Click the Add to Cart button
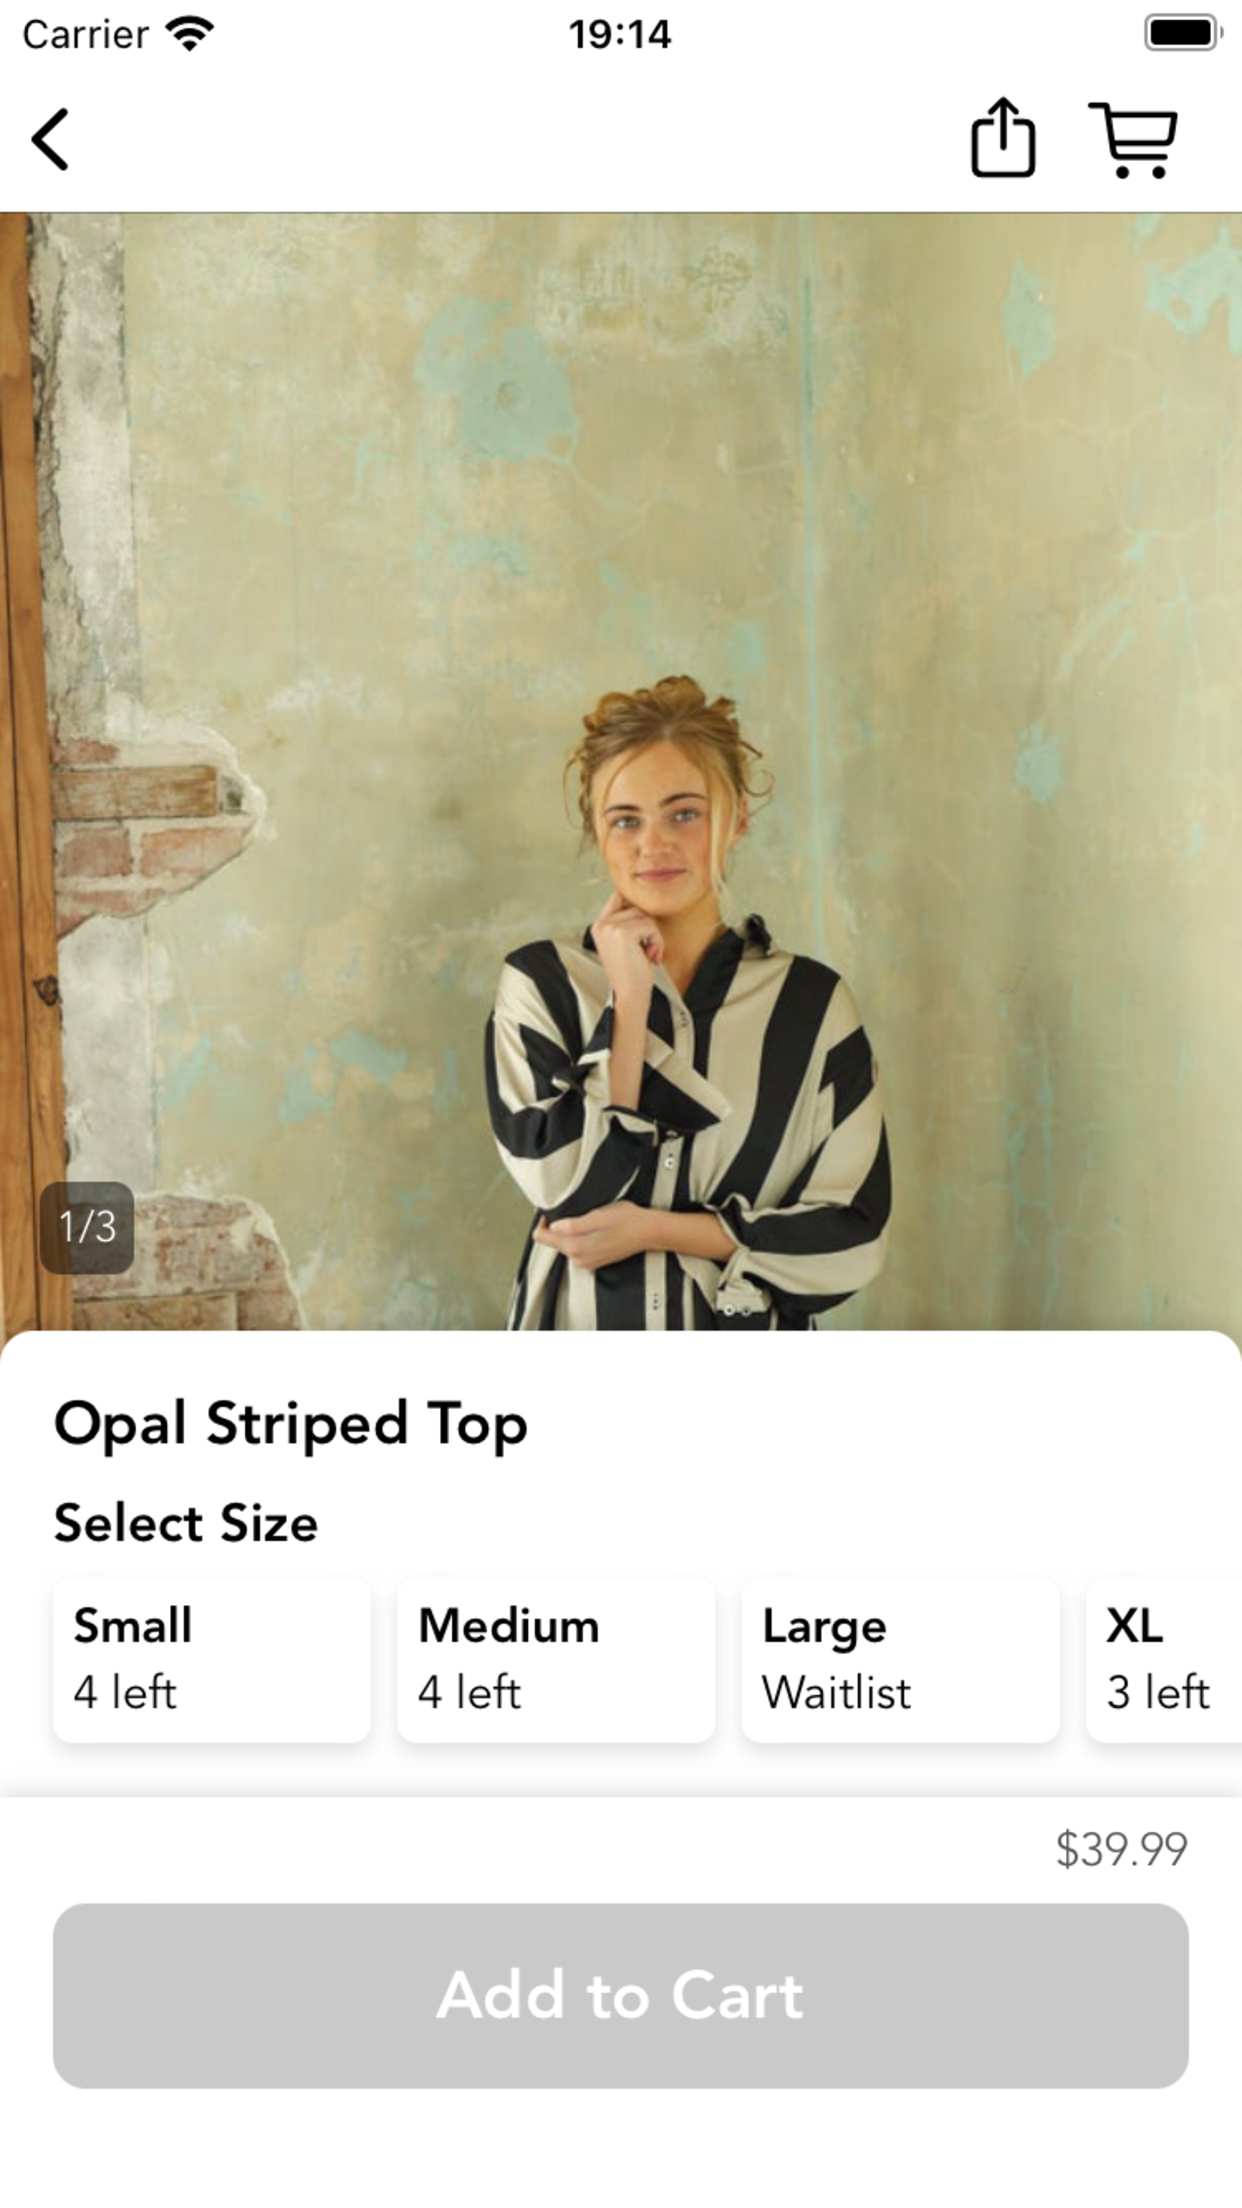Screen dimensions: 1242x2208 (x=621, y=1996)
